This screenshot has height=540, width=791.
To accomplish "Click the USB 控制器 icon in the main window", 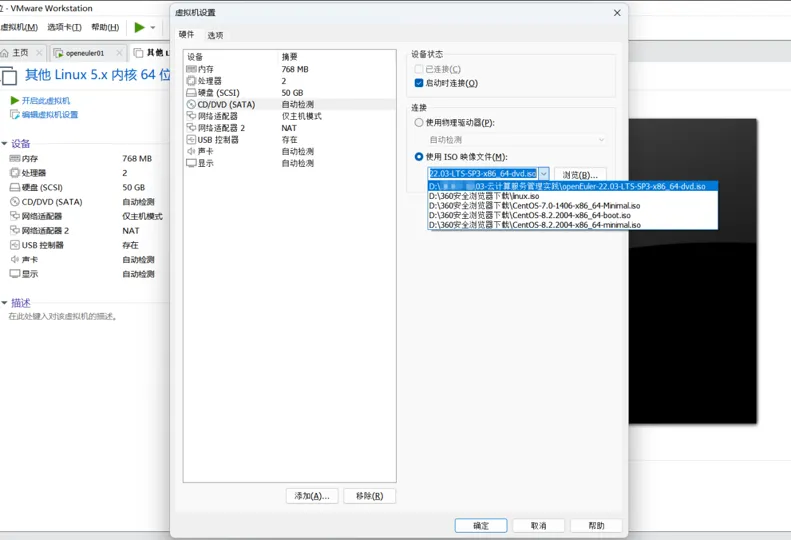I will click(15, 245).
